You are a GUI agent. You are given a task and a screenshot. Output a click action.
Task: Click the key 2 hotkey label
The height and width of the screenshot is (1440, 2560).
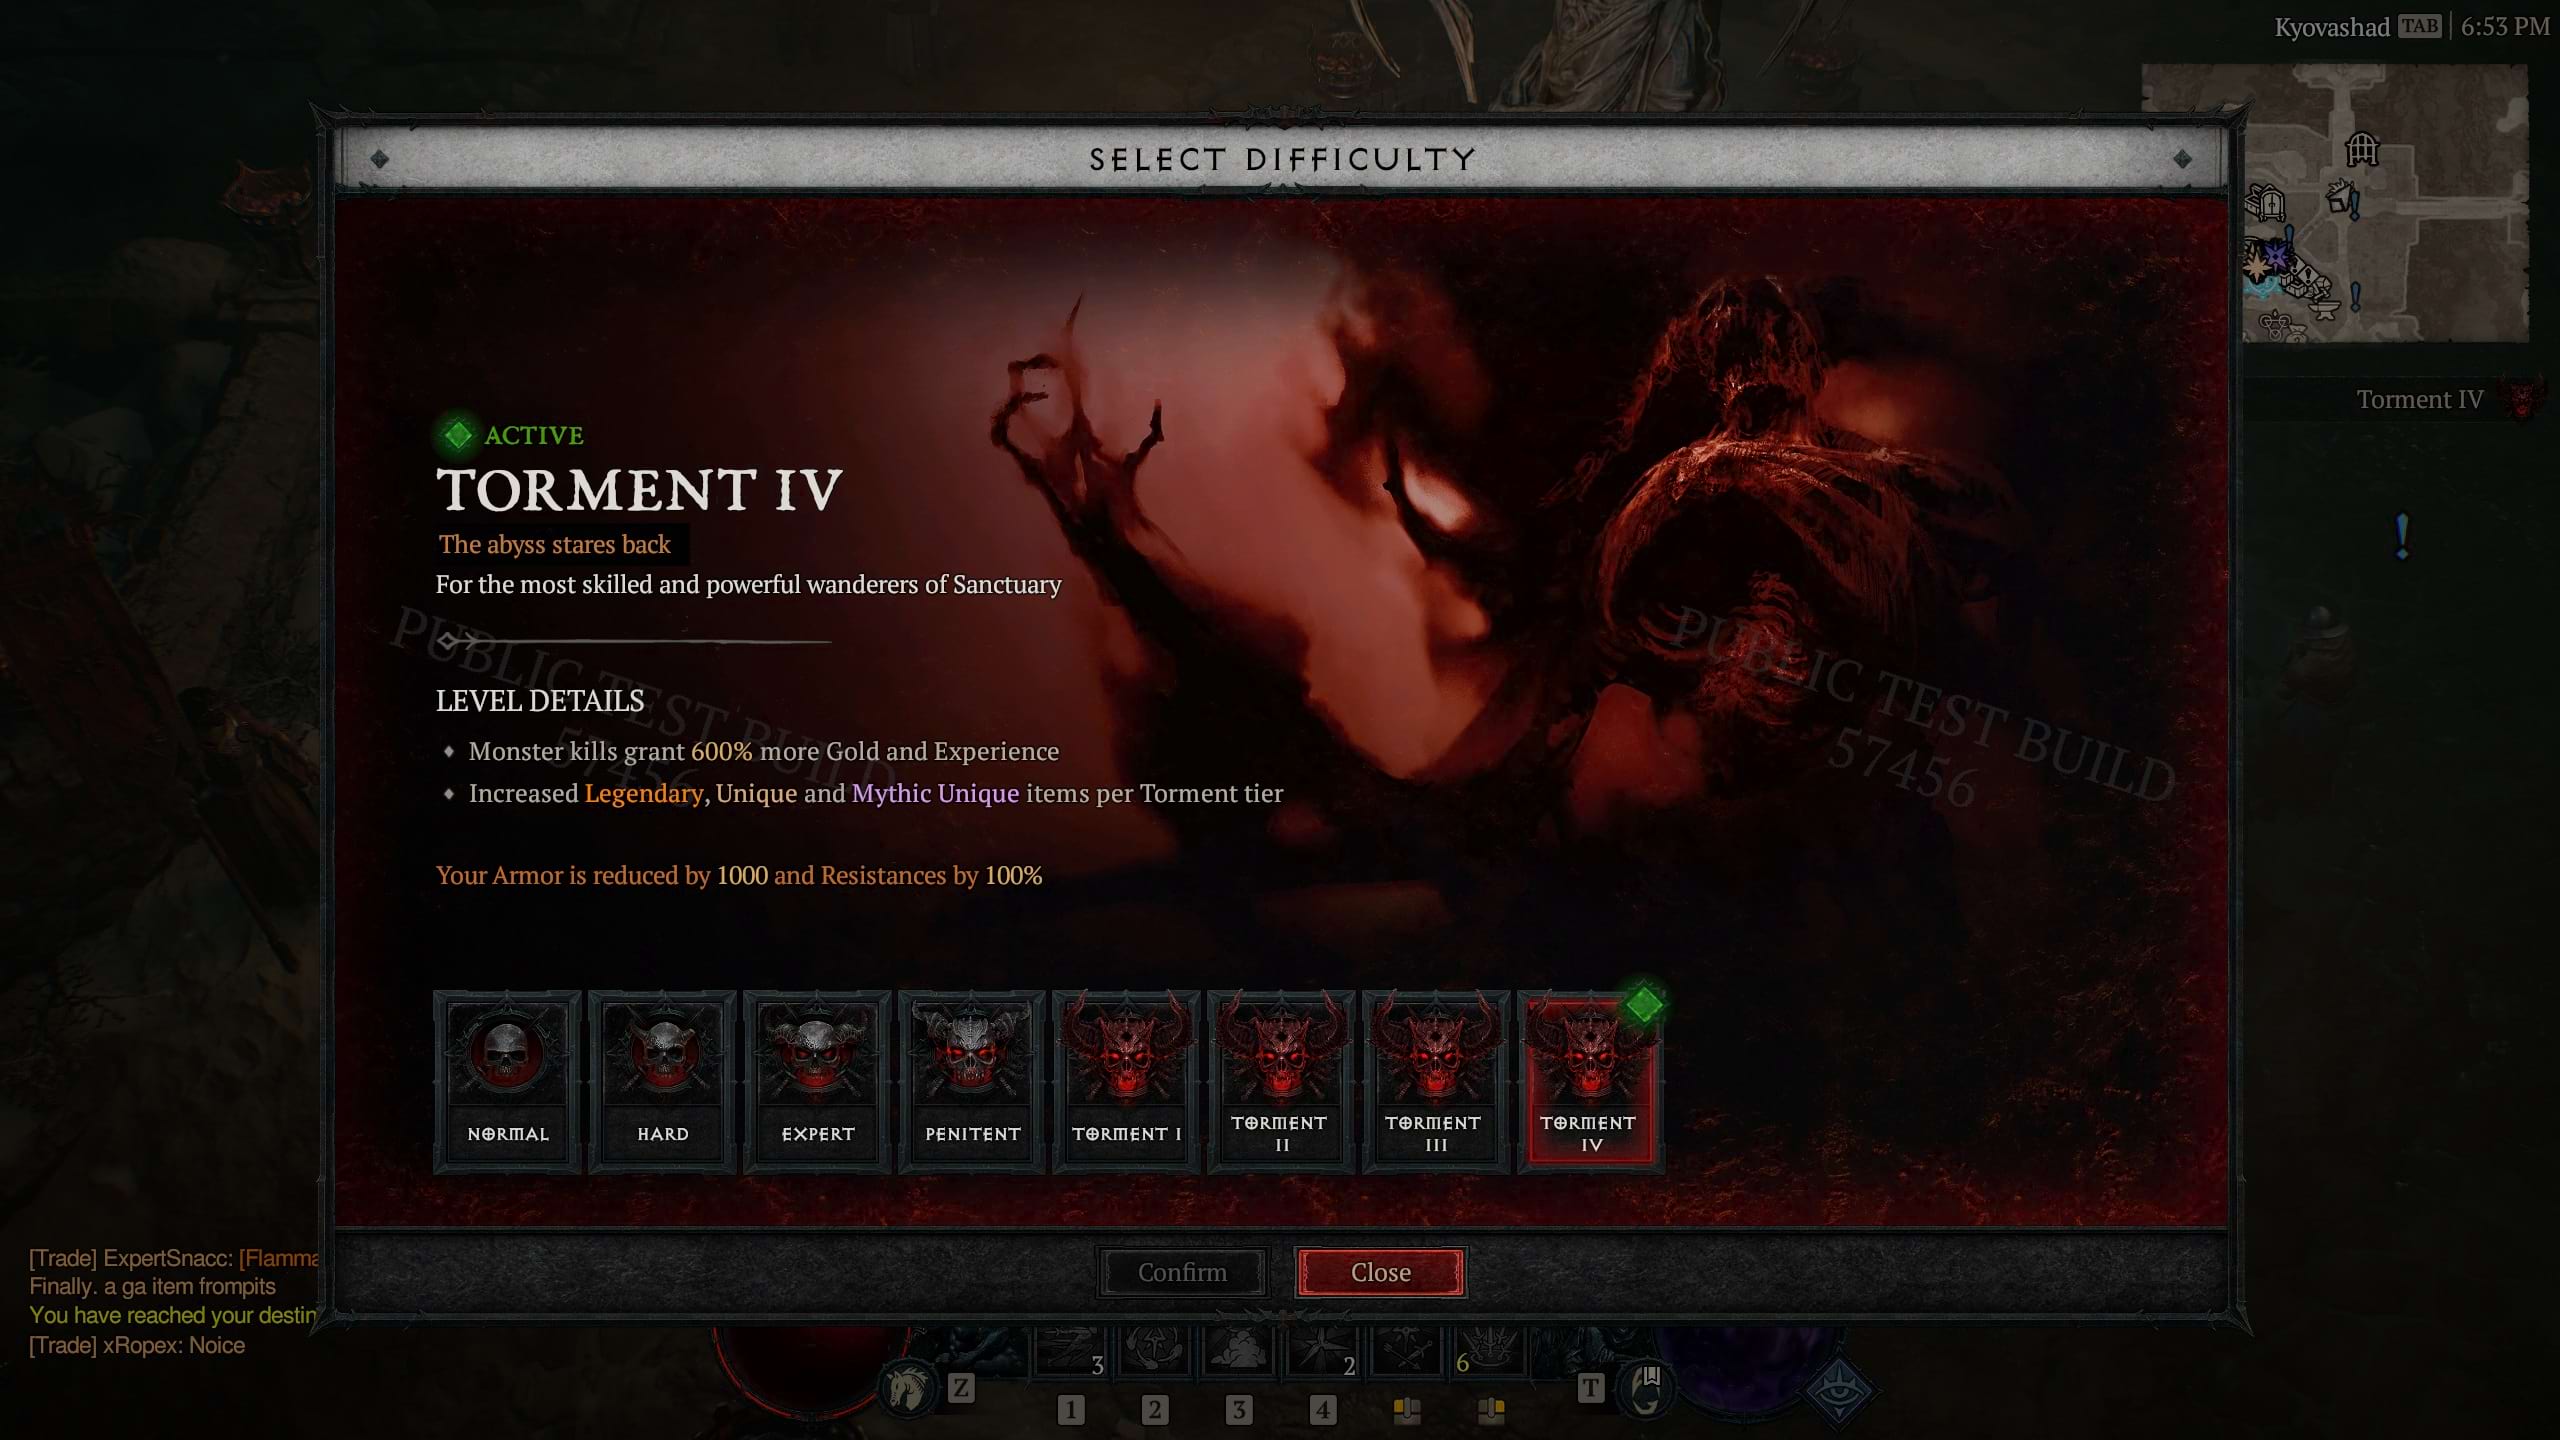coord(1154,1410)
